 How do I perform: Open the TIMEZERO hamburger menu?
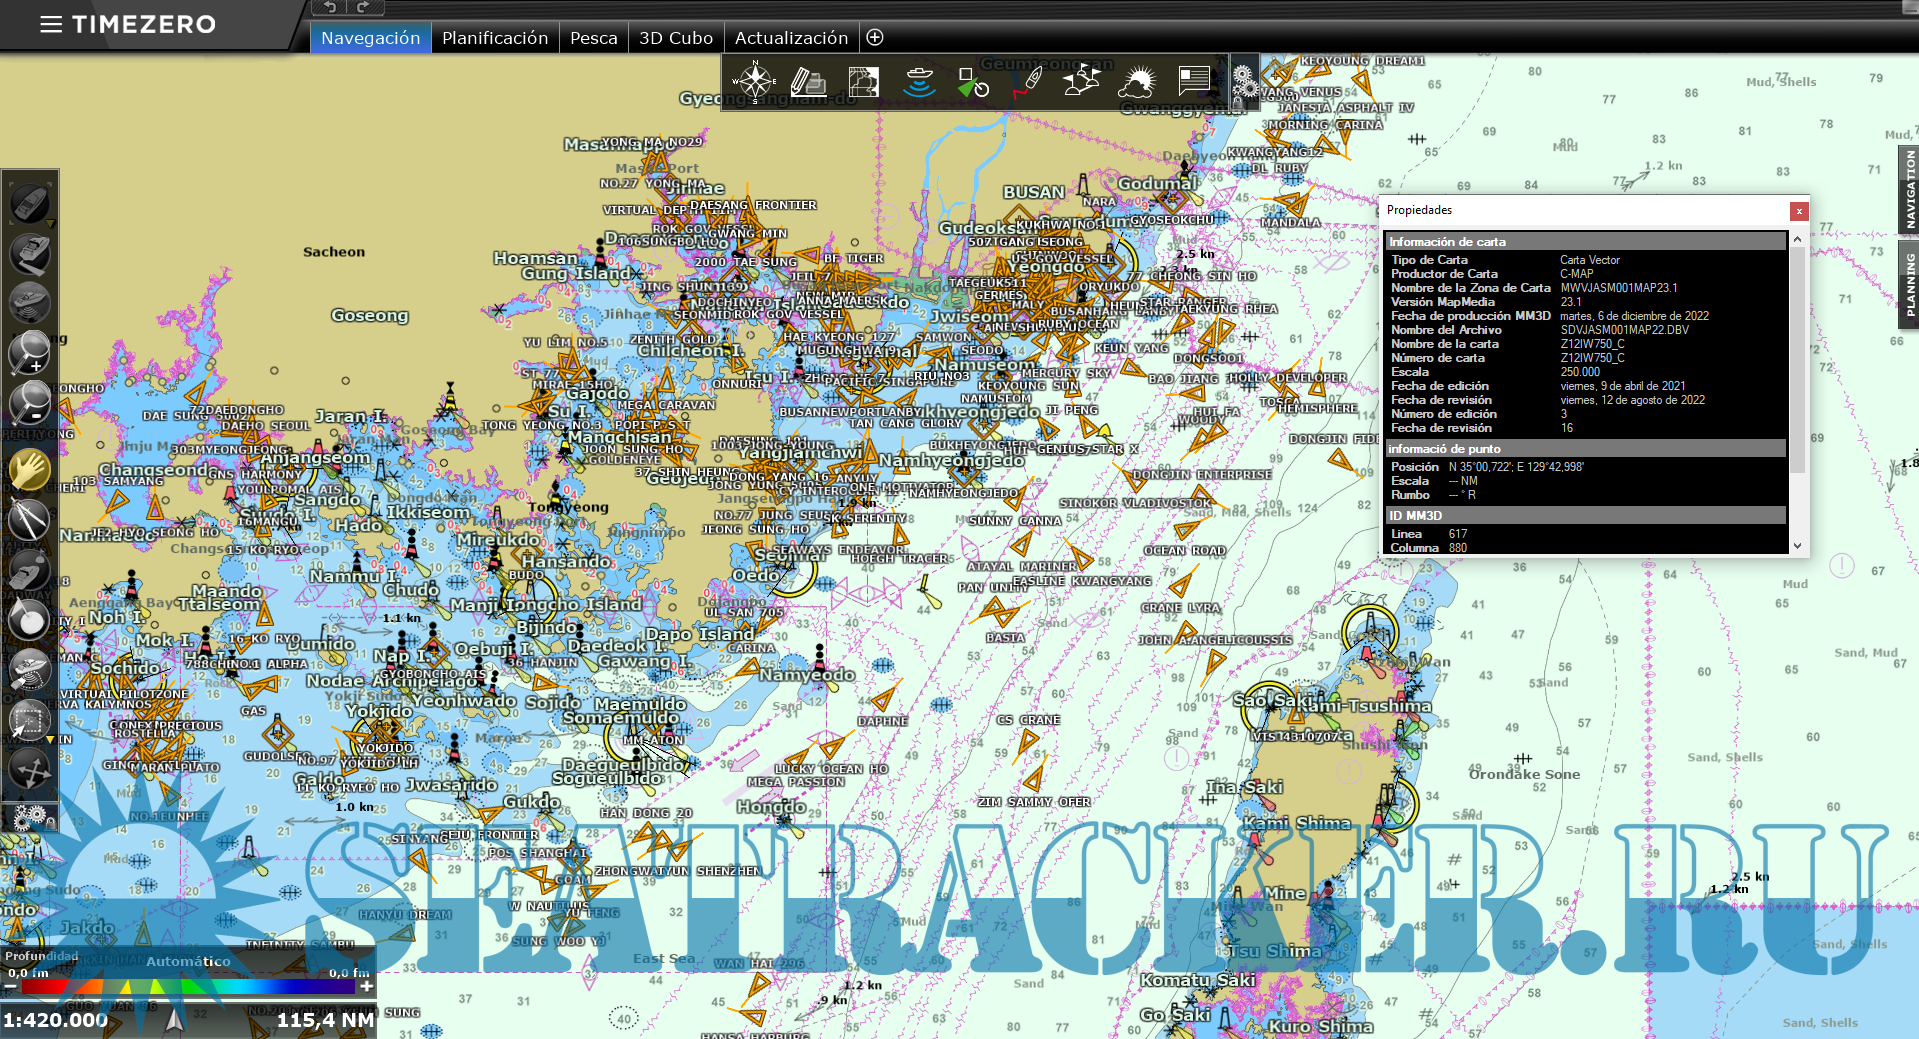click(50, 24)
